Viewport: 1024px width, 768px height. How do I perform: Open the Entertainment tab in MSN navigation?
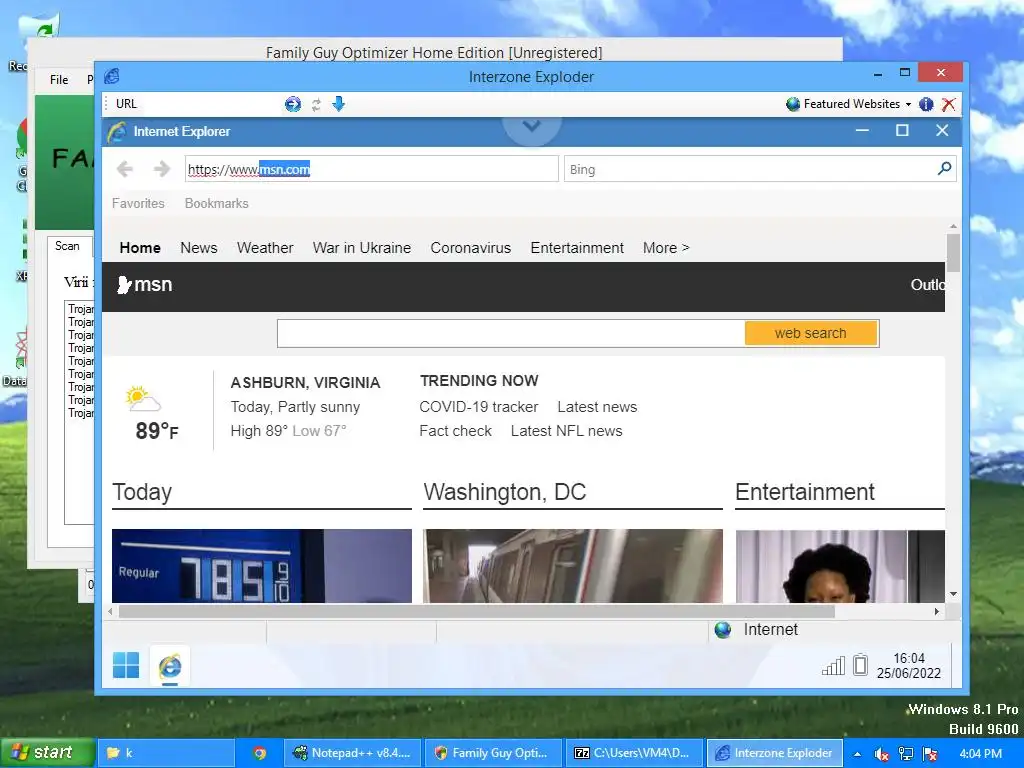pyautogui.click(x=577, y=248)
